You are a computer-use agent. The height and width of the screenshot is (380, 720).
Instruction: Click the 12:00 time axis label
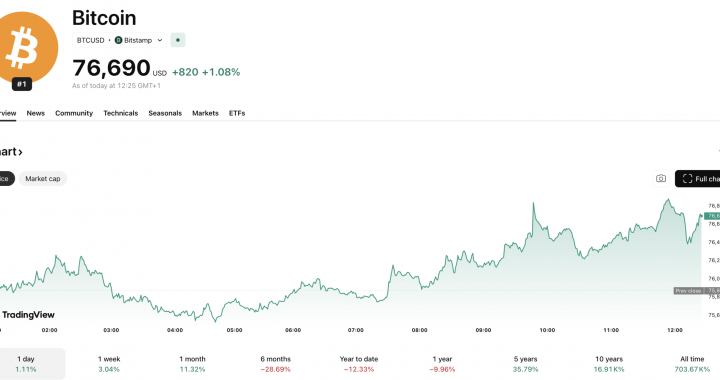(675, 330)
